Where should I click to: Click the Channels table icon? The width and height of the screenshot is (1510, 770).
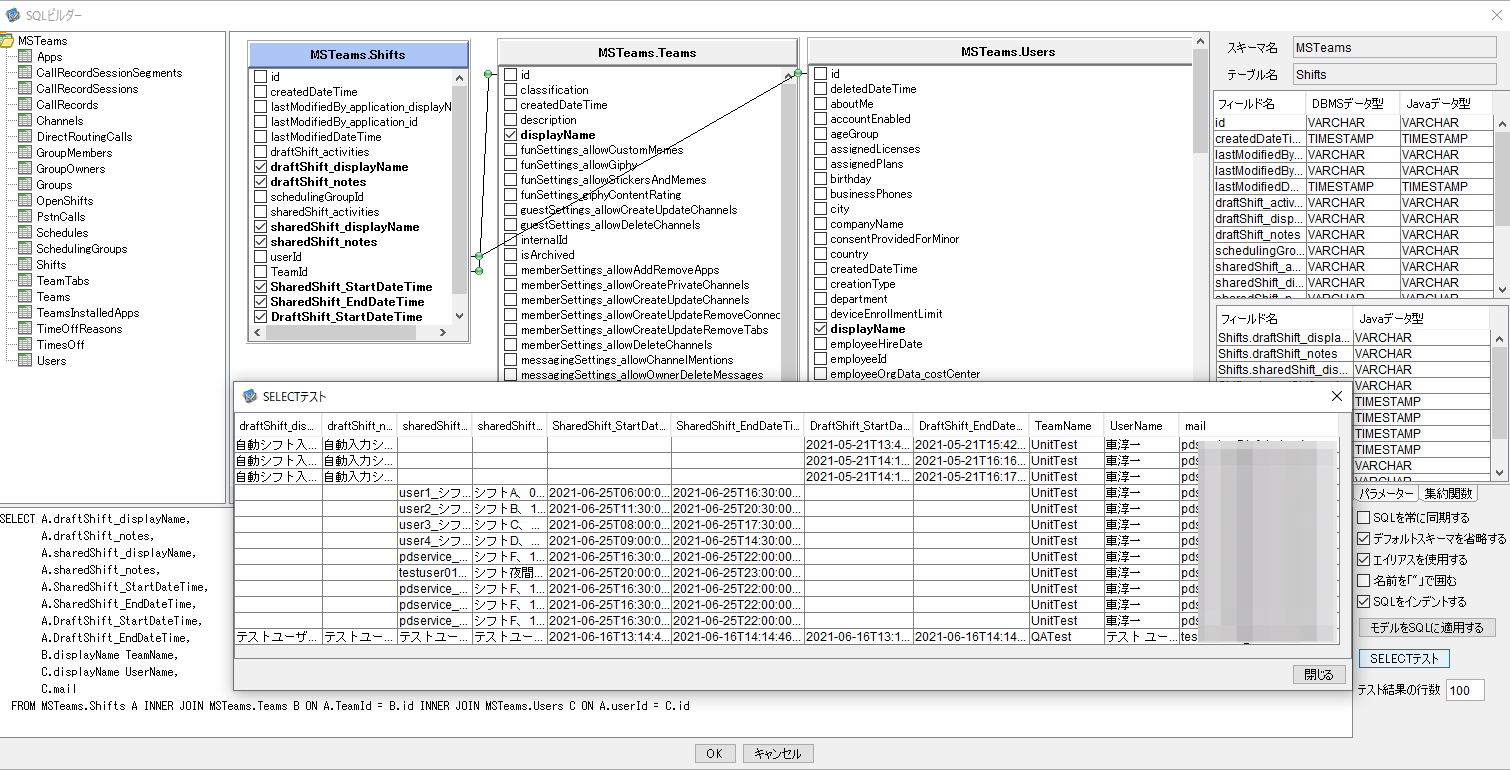[25, 121]
